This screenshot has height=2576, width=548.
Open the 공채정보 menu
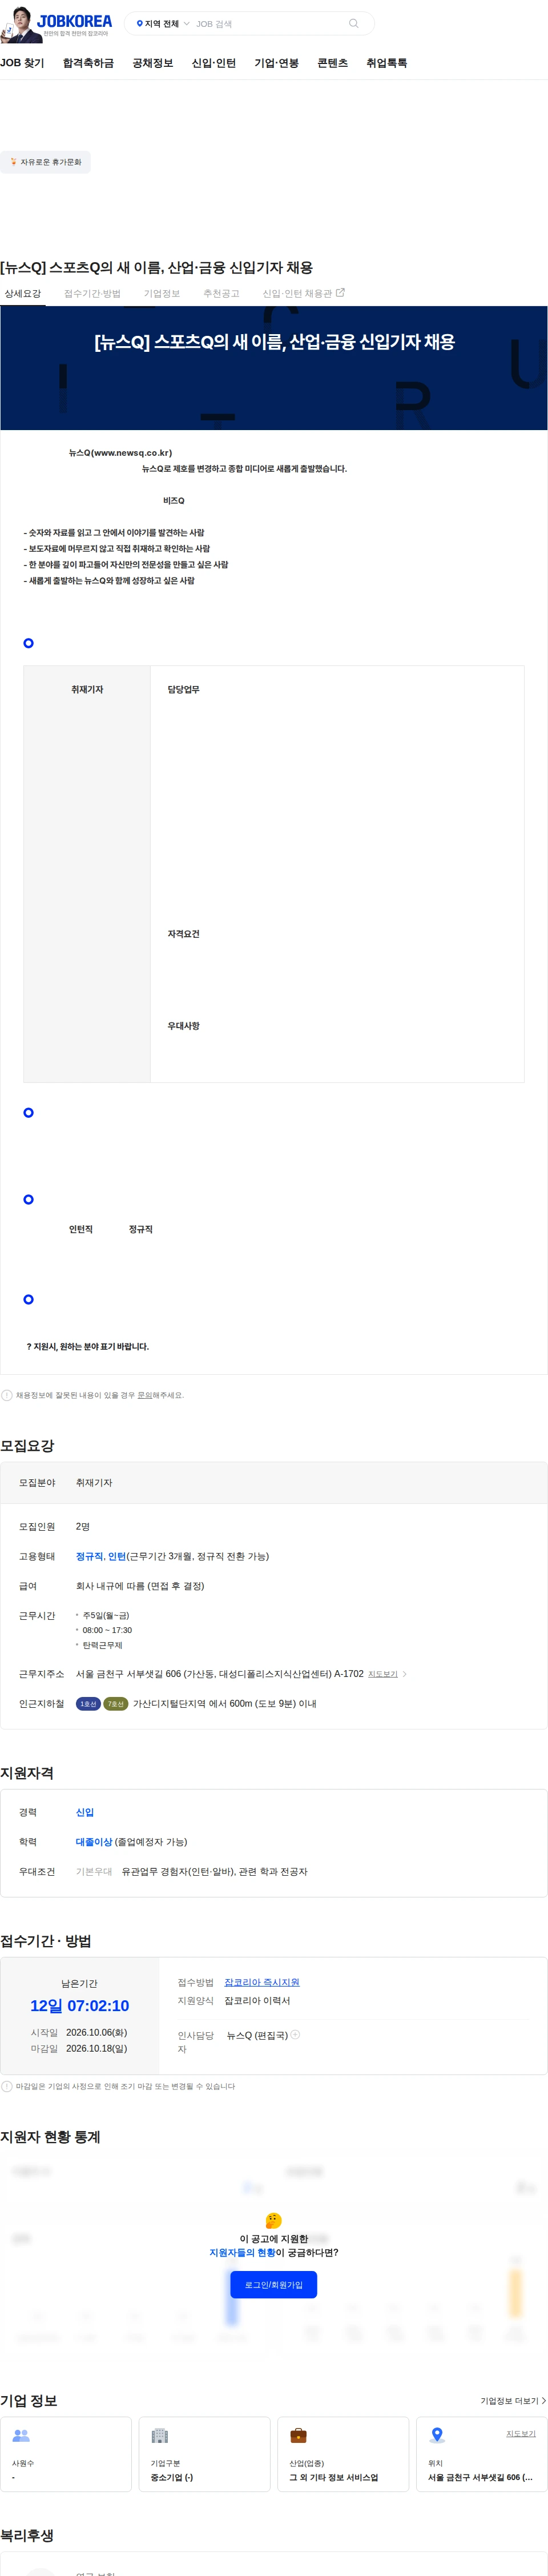pos(153,63)
